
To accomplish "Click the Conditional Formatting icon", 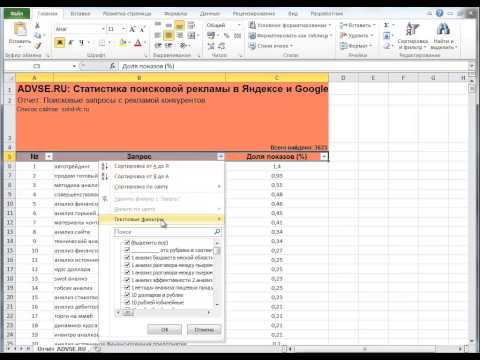I will tap(252, 25).
